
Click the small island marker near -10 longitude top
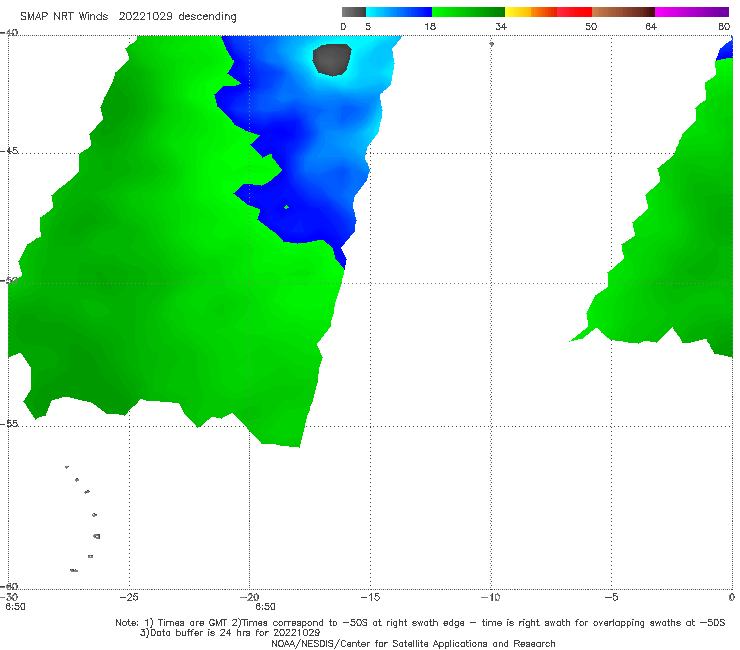491,44
